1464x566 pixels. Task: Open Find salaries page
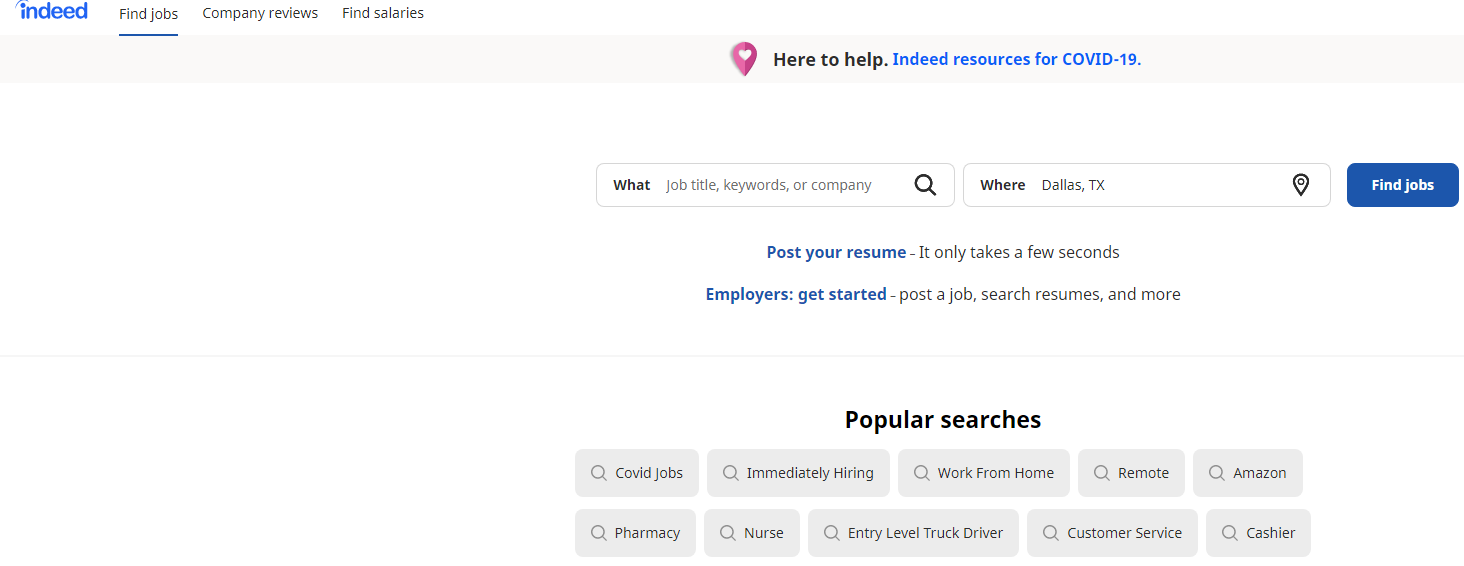(383, 13)
